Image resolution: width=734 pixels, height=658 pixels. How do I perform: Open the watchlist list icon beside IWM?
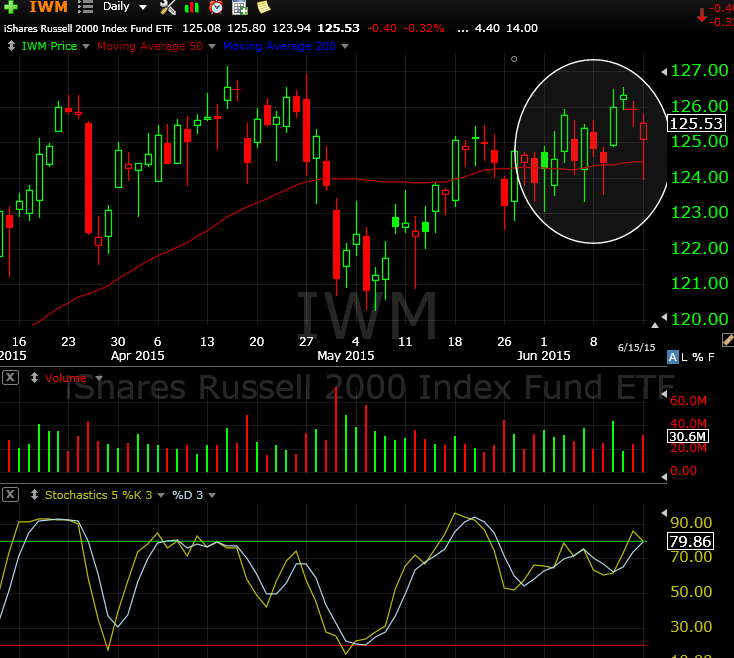click(x=85, y=6)
